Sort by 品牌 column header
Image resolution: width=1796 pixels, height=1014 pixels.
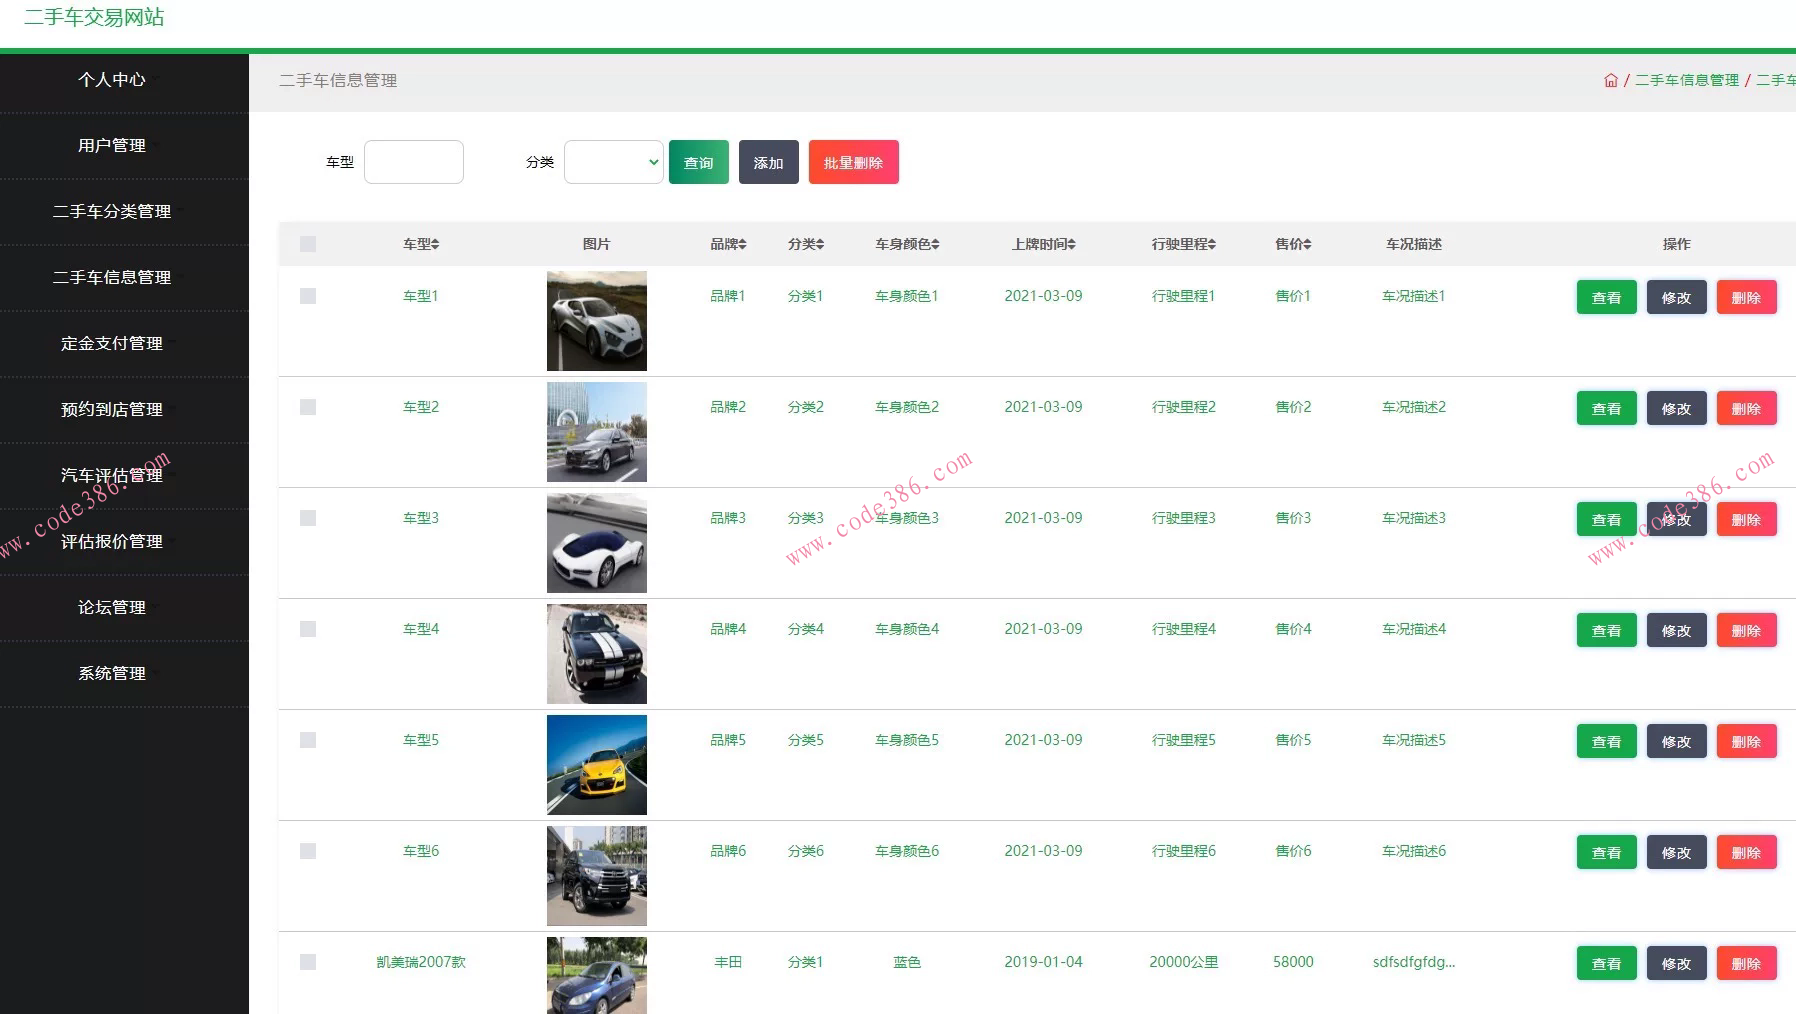(728, 244)
